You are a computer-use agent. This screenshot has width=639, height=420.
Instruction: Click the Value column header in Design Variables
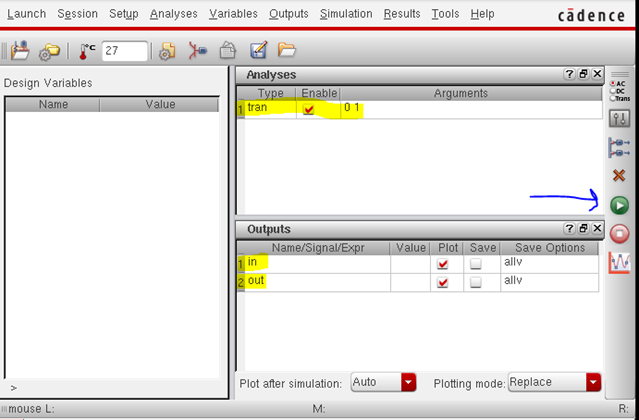click(x=160, y=105)
